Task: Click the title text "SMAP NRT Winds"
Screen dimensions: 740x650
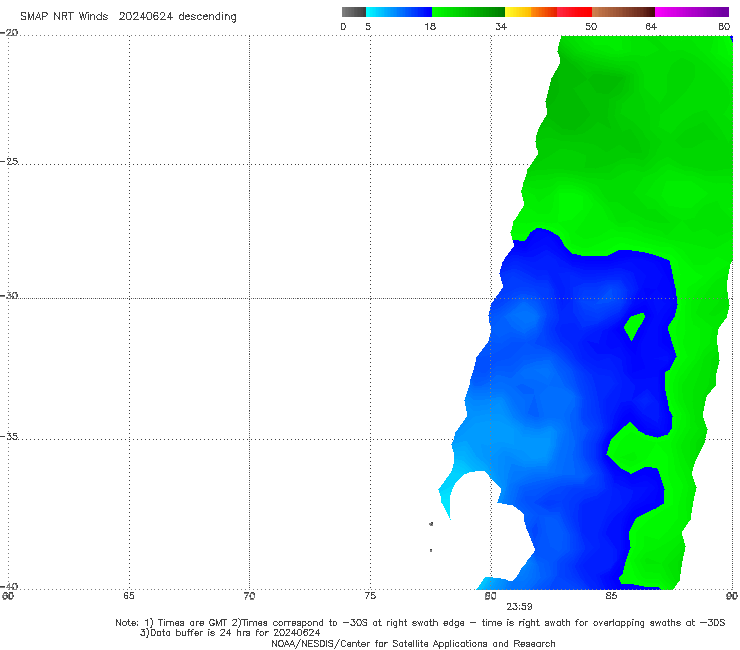Action: 64,16
